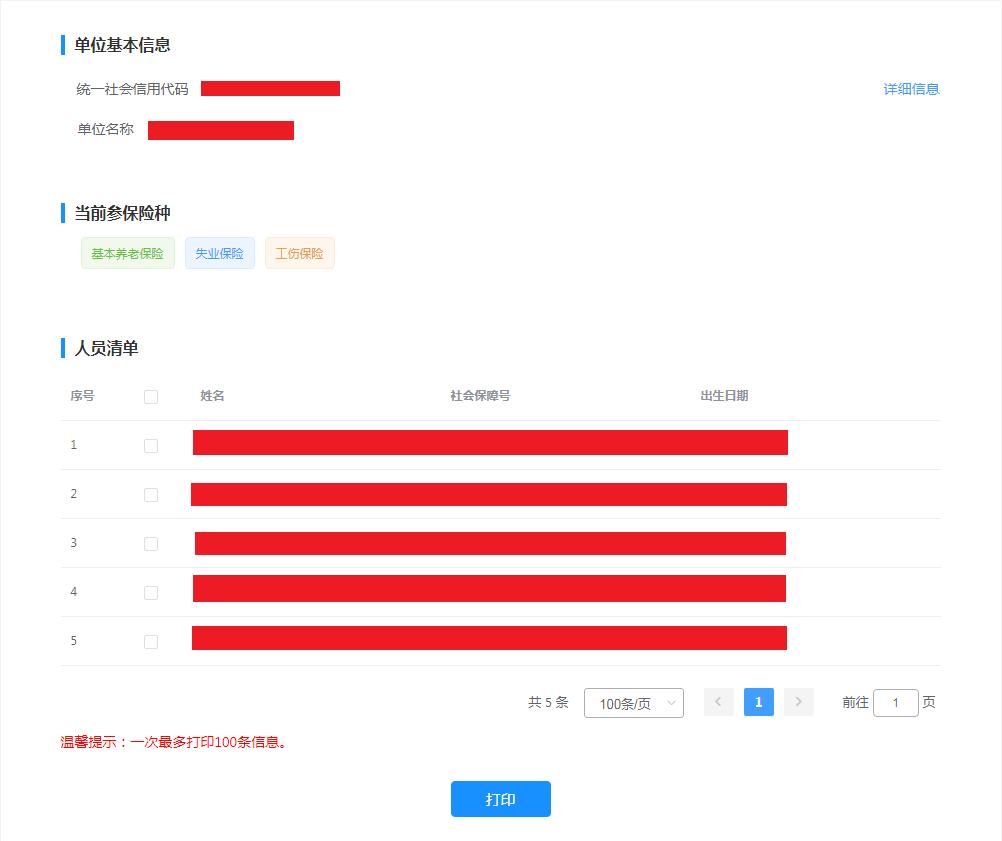This screenshot has width=1002, height=841.
Task: Check the checkbox for row 3
Action: click(151, 544)
